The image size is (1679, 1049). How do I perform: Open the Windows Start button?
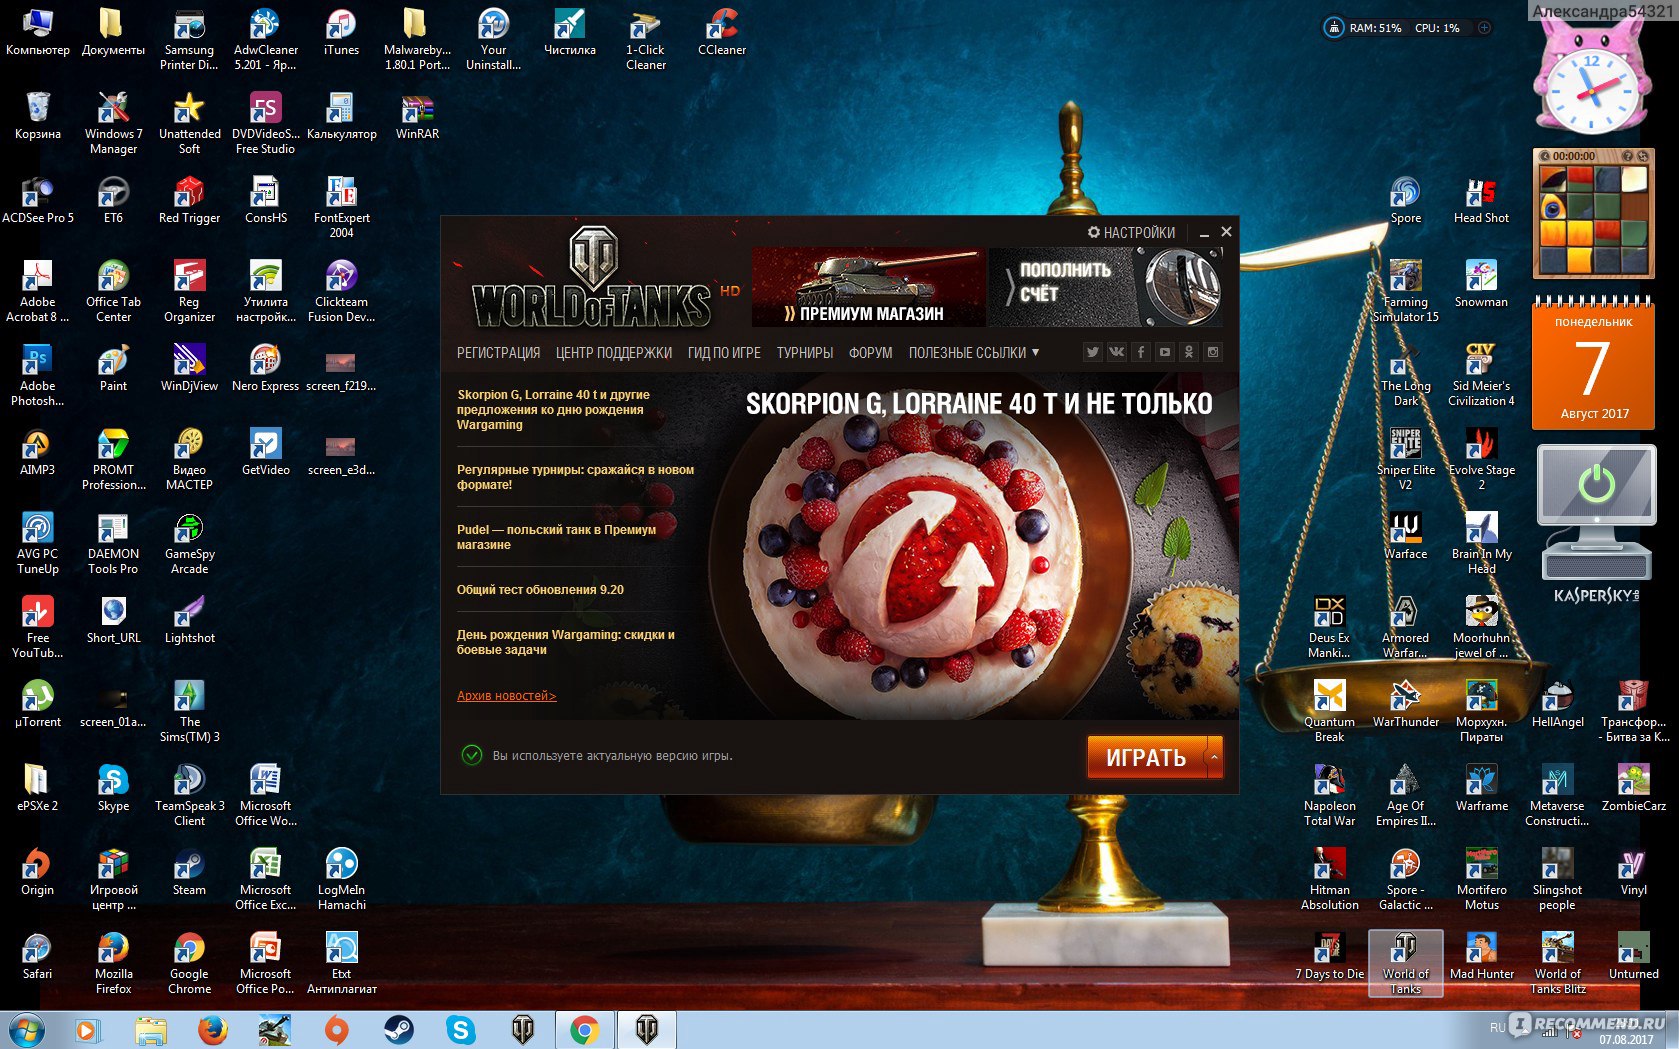click(25, 1029)
